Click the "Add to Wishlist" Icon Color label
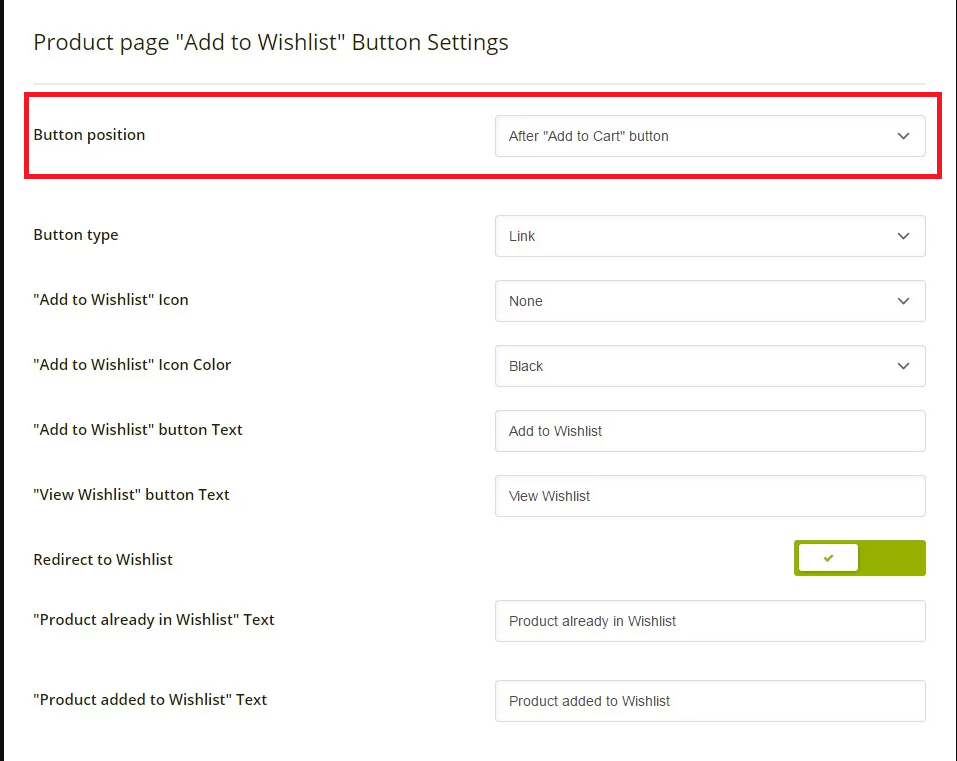 [x=132, y=364]
